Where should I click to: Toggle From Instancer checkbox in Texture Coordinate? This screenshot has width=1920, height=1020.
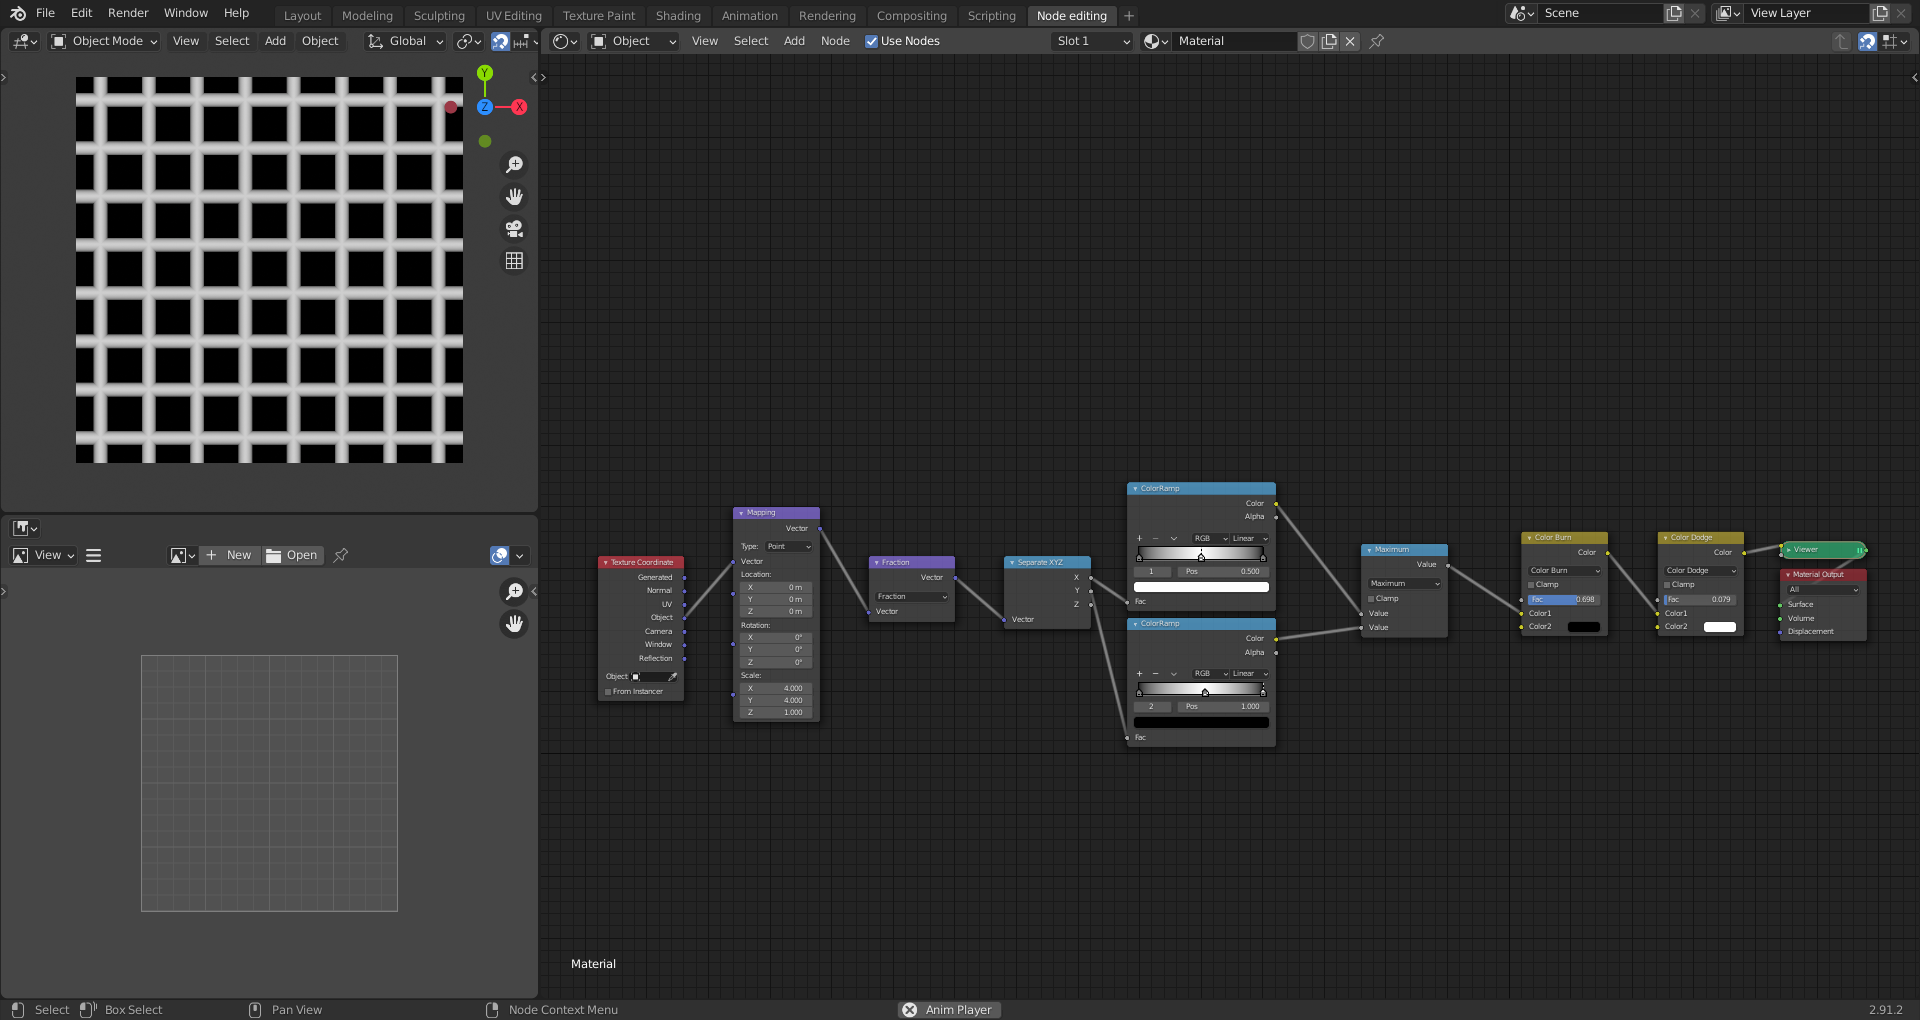tap(608, 692)
